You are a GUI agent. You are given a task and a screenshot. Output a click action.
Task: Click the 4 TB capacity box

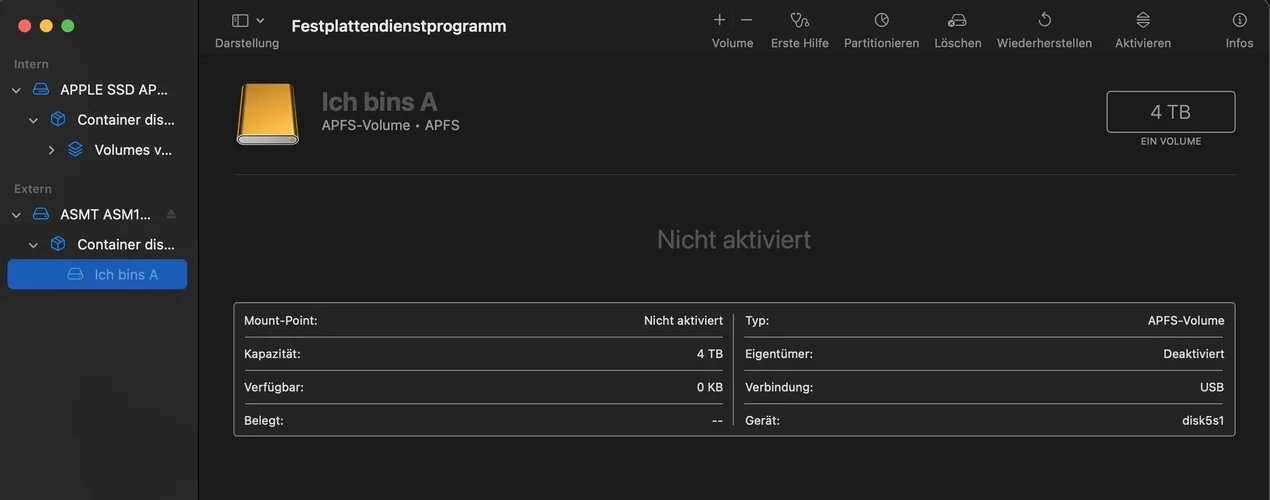click(x=1170, y=112)
